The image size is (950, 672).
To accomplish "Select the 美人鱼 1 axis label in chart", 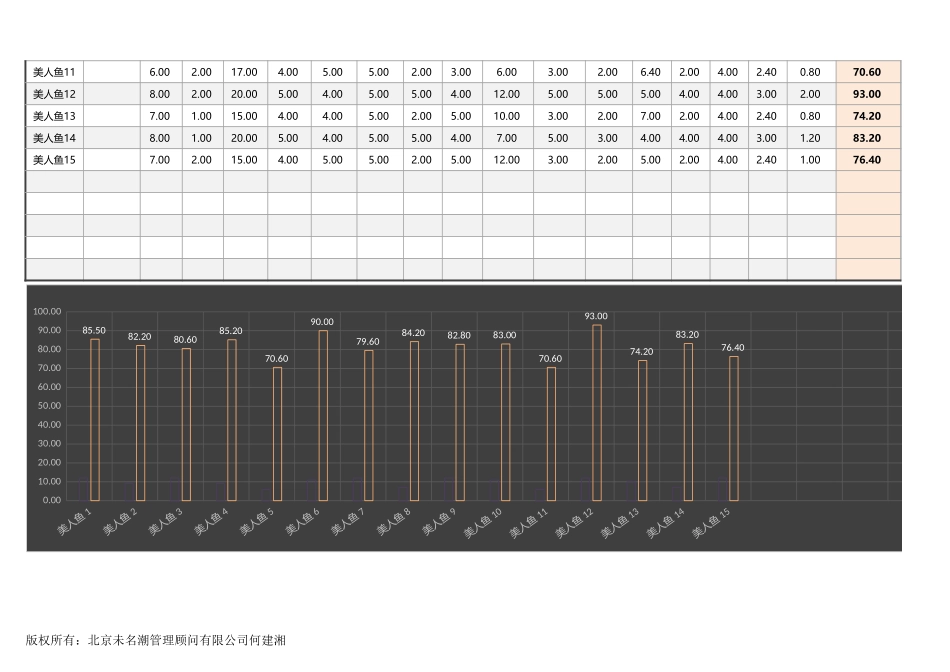I will [x=75, y=522].
